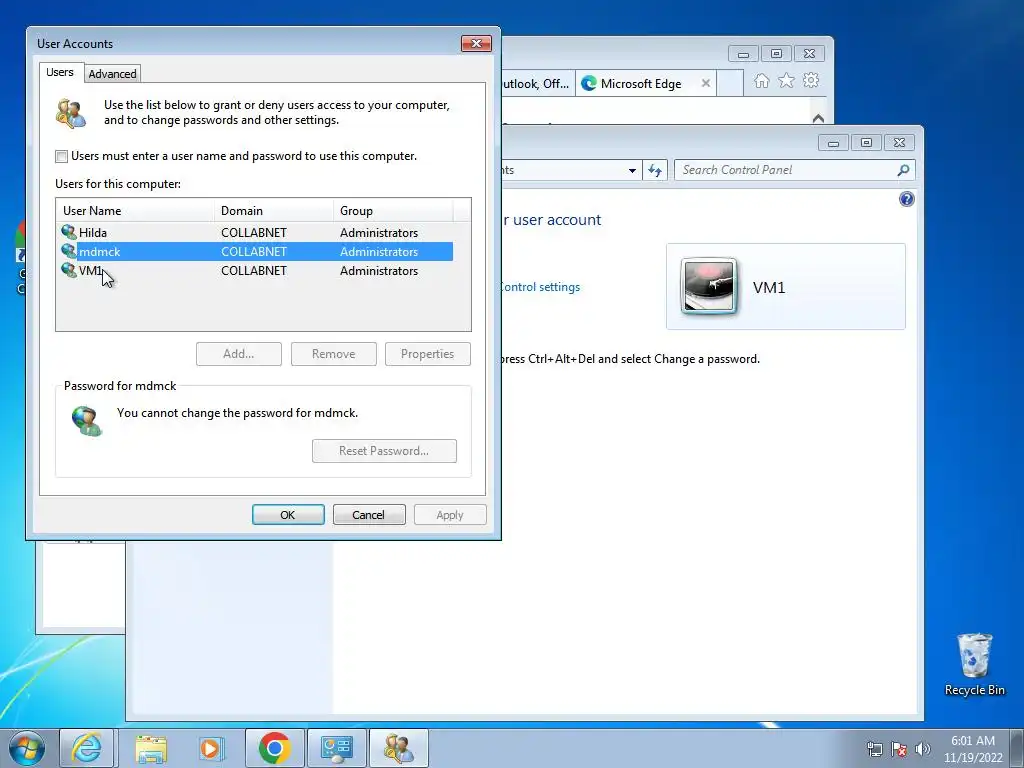The height and width of the screenshot is (768, 1024).
Task: Launch Windows Media Player from taskbar
Action: (x=212, y=748)
